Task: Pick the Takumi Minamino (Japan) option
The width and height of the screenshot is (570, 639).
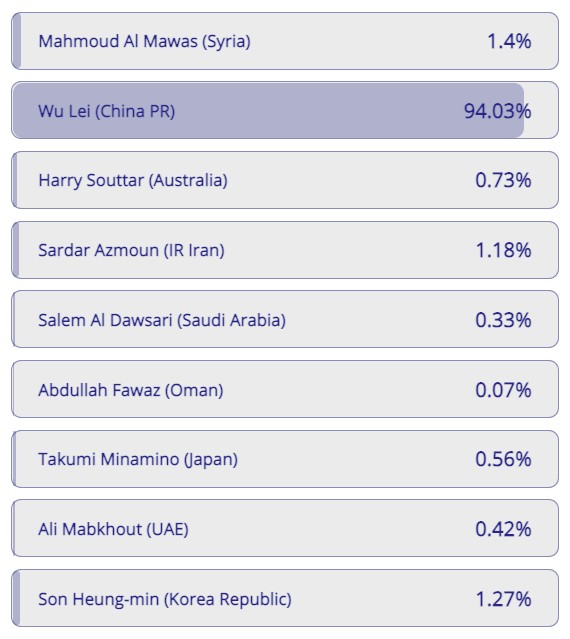Action: point(285,459)
